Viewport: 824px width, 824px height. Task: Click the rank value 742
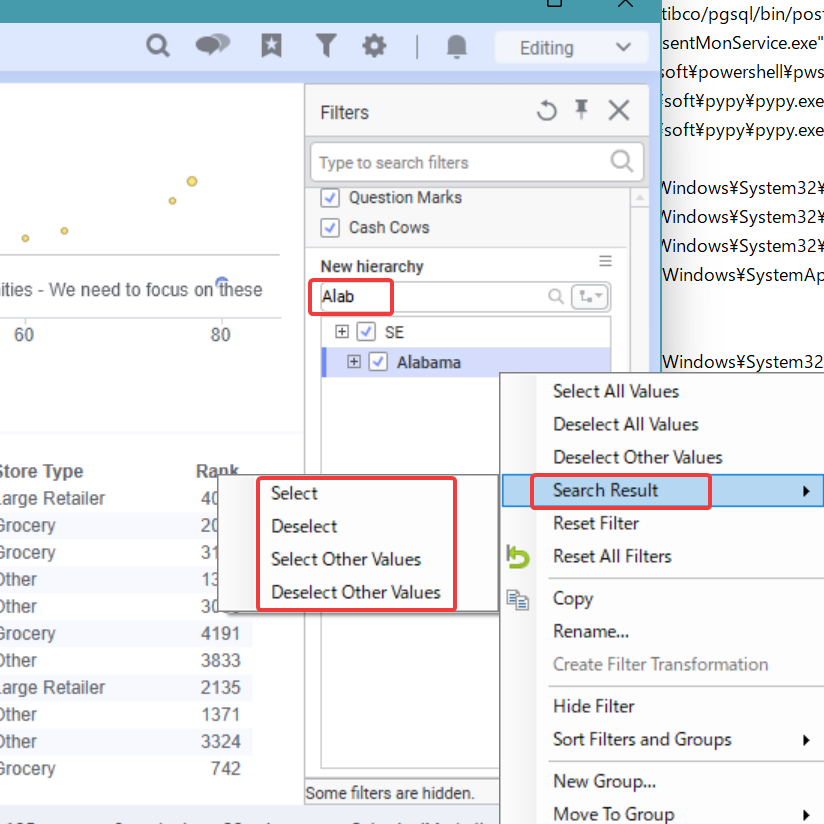coord(225,769)
